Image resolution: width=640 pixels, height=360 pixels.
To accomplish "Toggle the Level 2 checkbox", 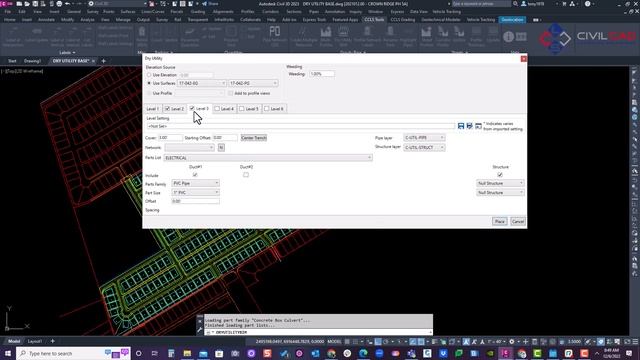I will [x=167, y=109].
